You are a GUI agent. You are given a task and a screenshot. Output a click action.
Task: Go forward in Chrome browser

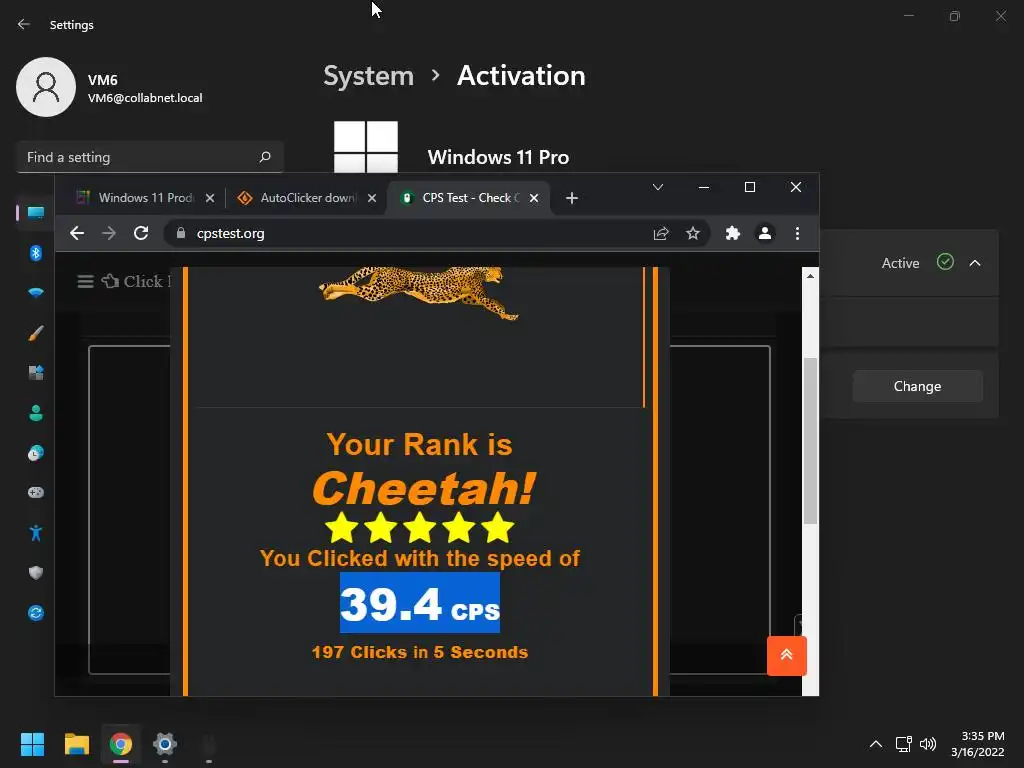(x=108, y=233)
